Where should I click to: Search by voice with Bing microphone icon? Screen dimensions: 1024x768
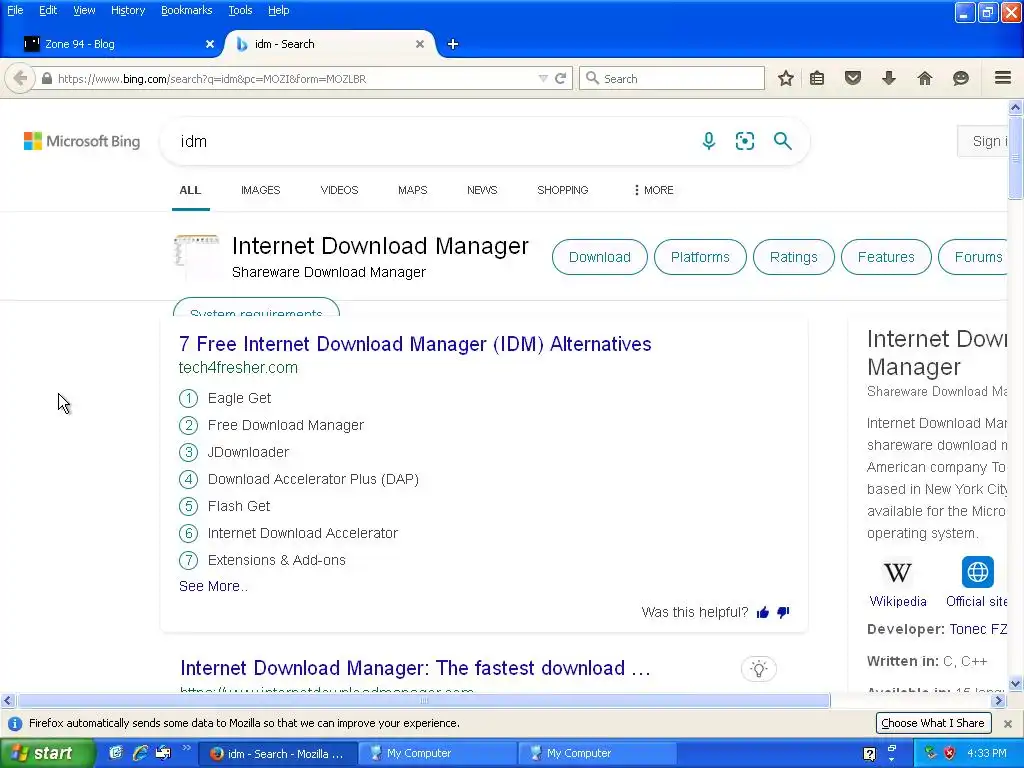coord(709,141)
